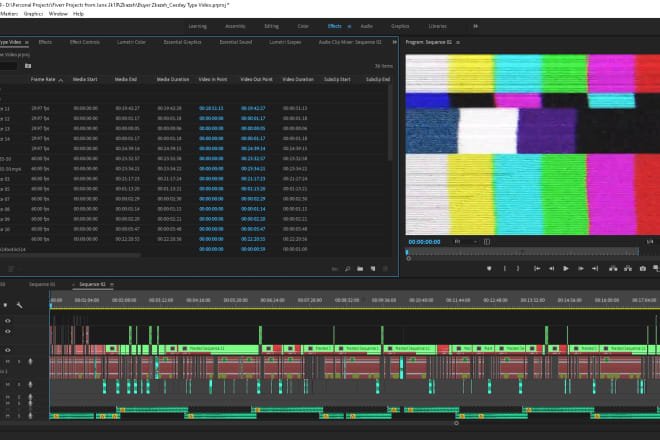Click the timeline horizontal zoom handle at the bottom
Screen dimensions: 660x440
pos(456,423)
